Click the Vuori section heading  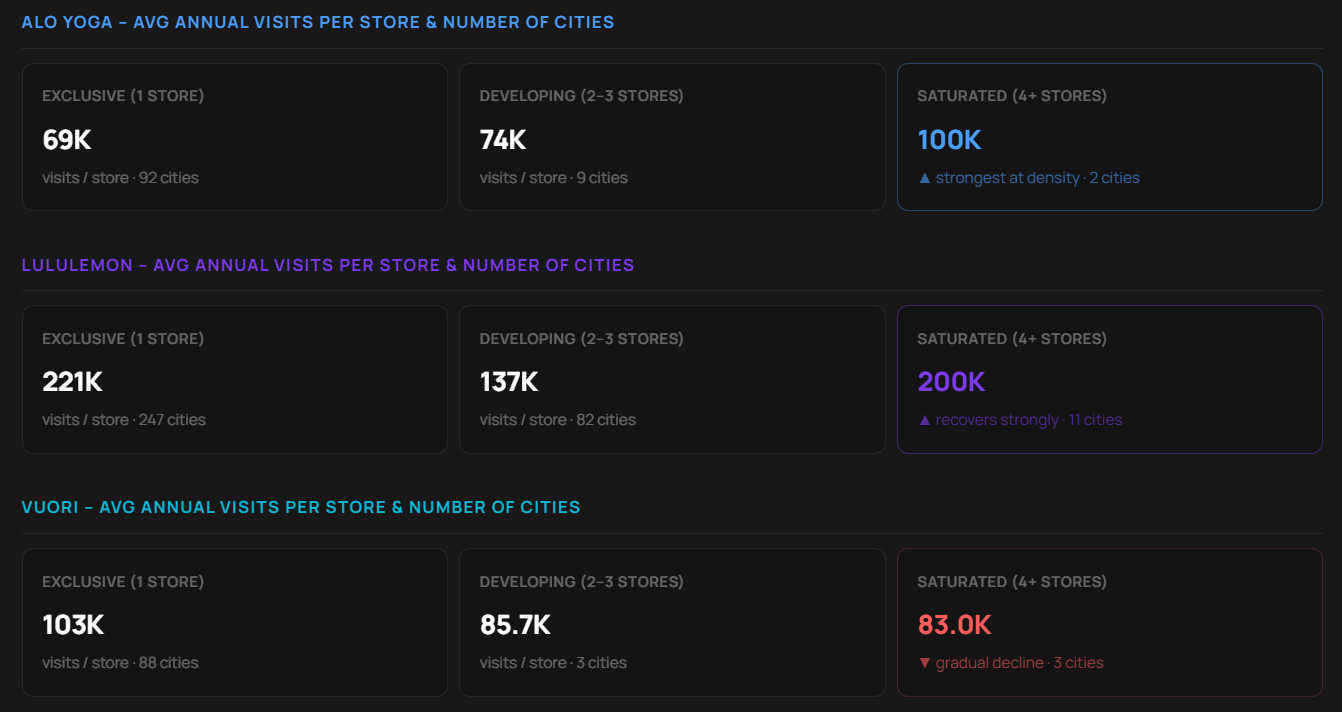301,507
